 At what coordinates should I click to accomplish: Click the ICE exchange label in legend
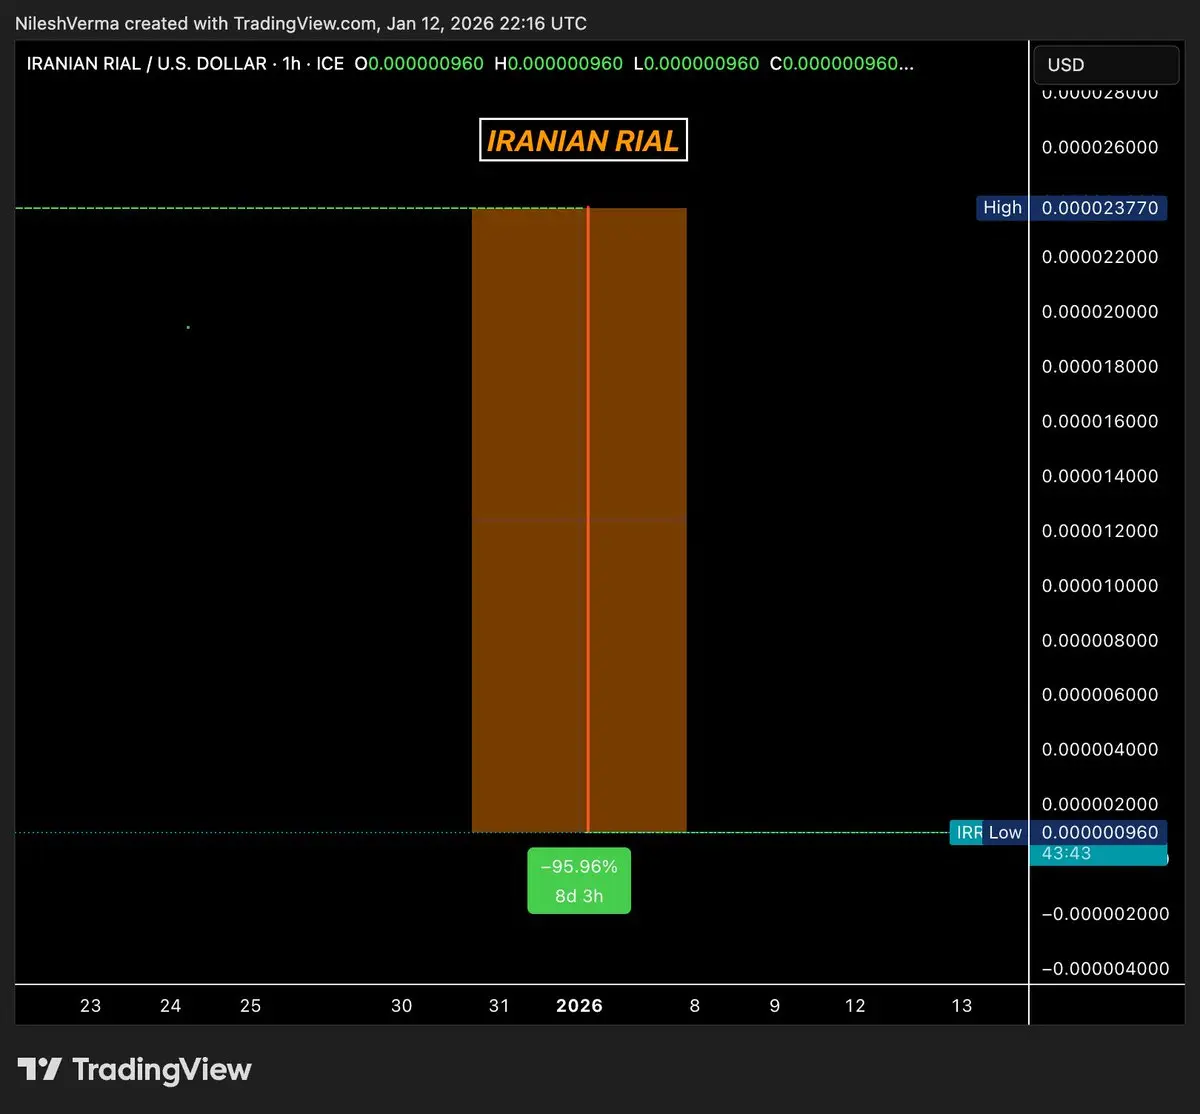tap(330, 64)
